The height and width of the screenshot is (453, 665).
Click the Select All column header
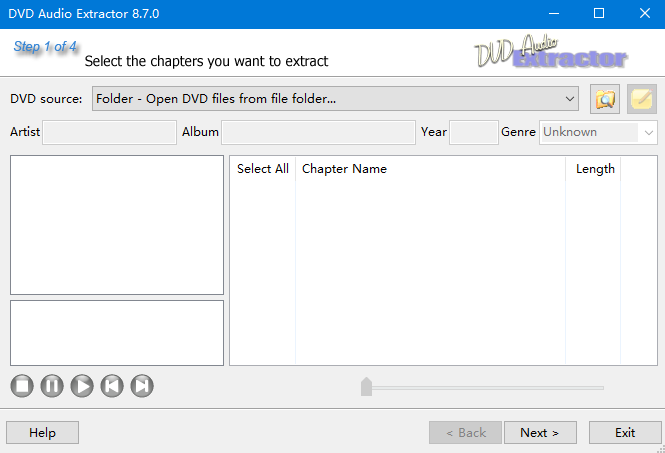click(263, 169)
